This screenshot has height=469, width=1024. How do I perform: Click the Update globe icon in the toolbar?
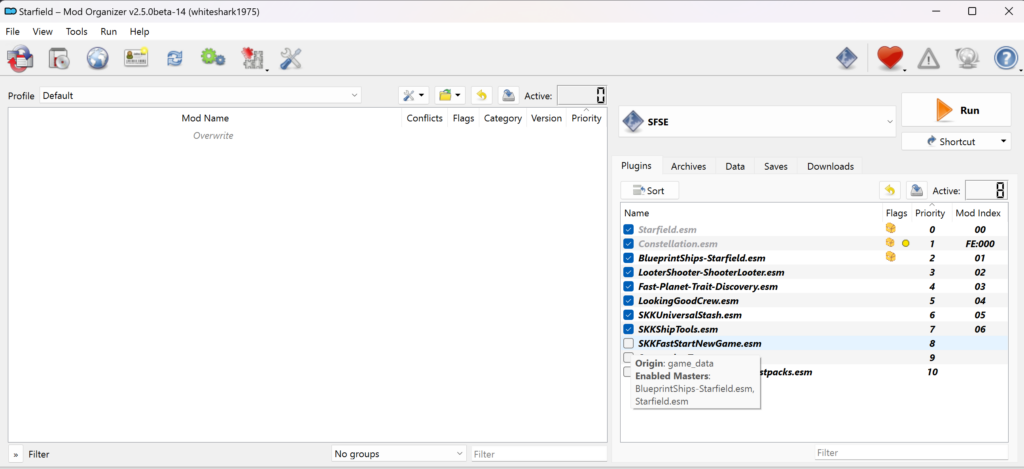pos(967,59)
